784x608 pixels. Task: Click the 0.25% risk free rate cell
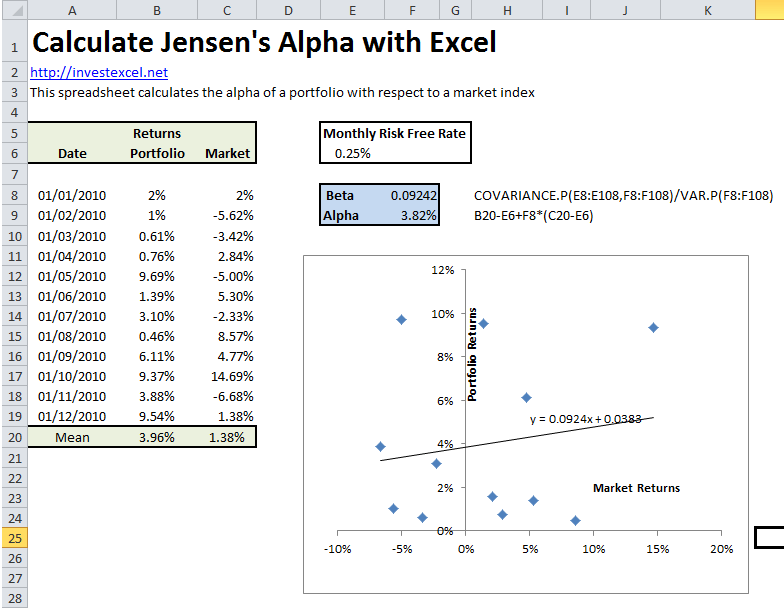tap(353, 153)
